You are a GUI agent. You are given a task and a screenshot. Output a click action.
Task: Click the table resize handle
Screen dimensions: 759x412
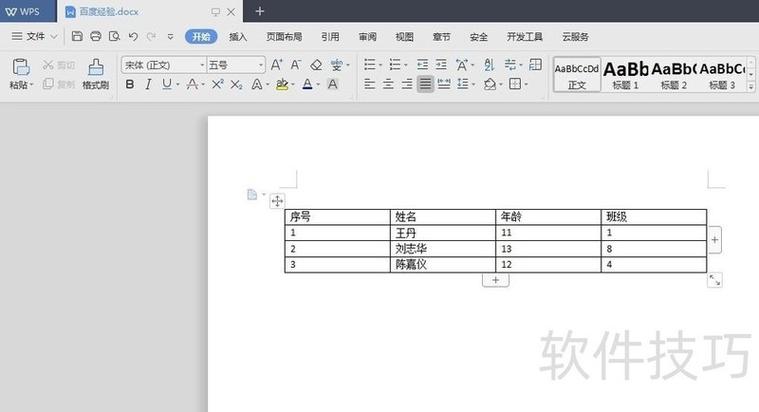pos(714,280)
